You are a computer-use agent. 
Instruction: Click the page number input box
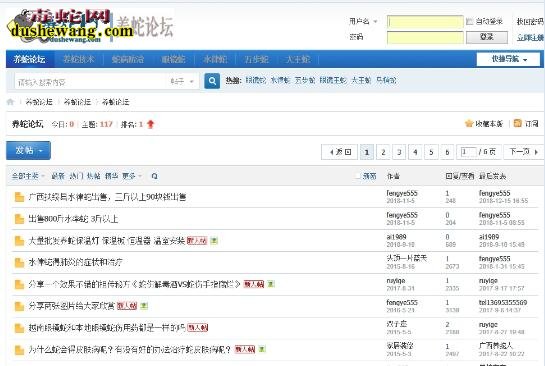pyautogui.click(x=468, y=152)
